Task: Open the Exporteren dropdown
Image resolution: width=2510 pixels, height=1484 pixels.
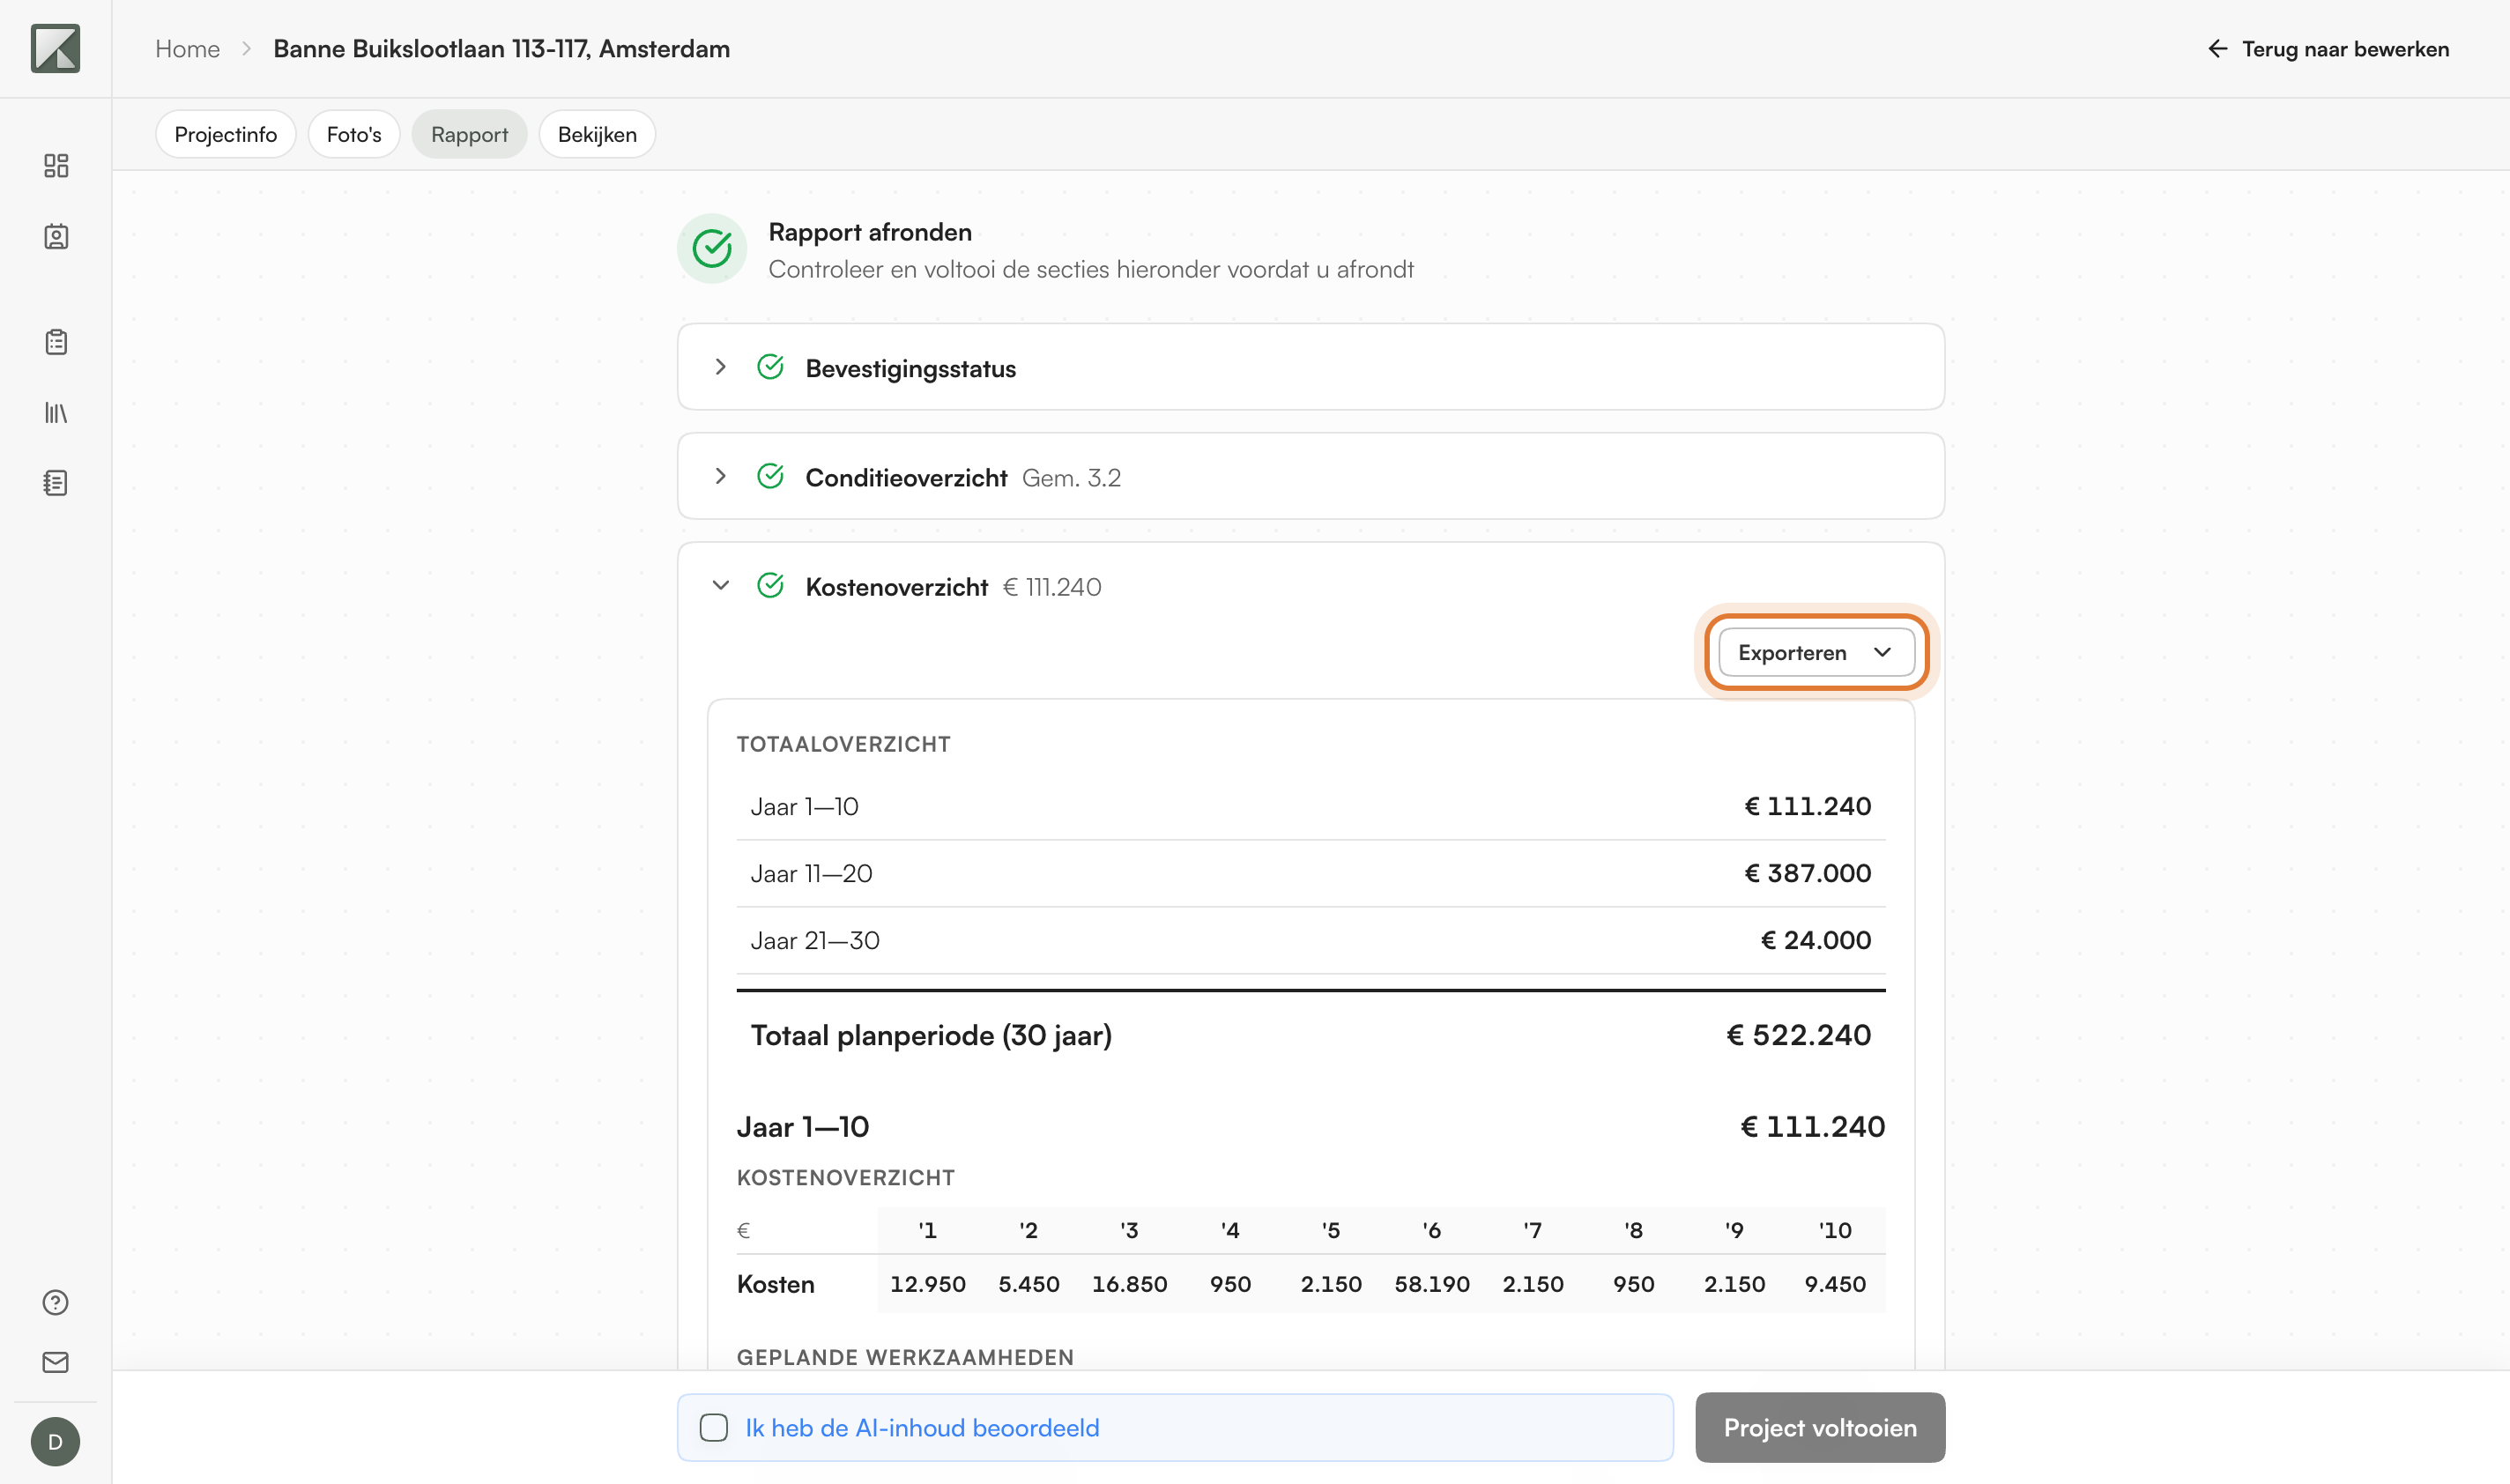Action: click(x=1816, y=652)
